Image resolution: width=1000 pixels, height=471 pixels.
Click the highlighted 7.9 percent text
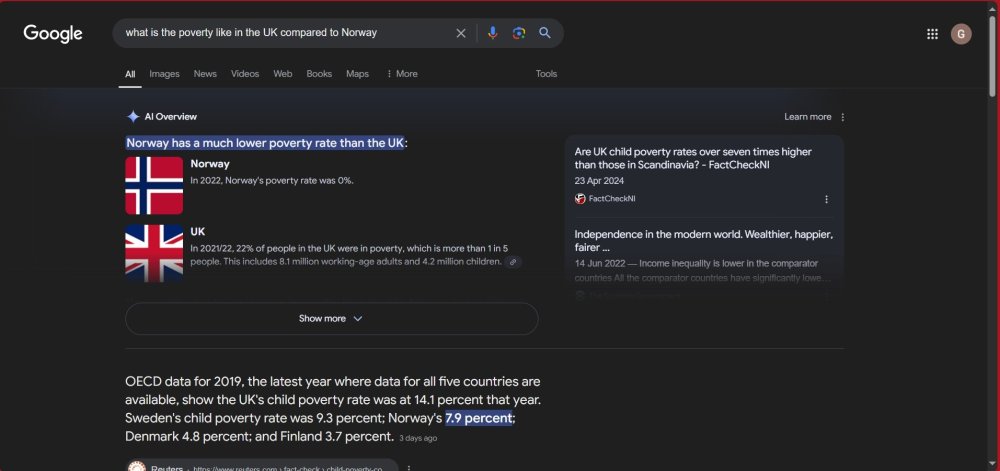pyautogui.click(x=479, y=418)
